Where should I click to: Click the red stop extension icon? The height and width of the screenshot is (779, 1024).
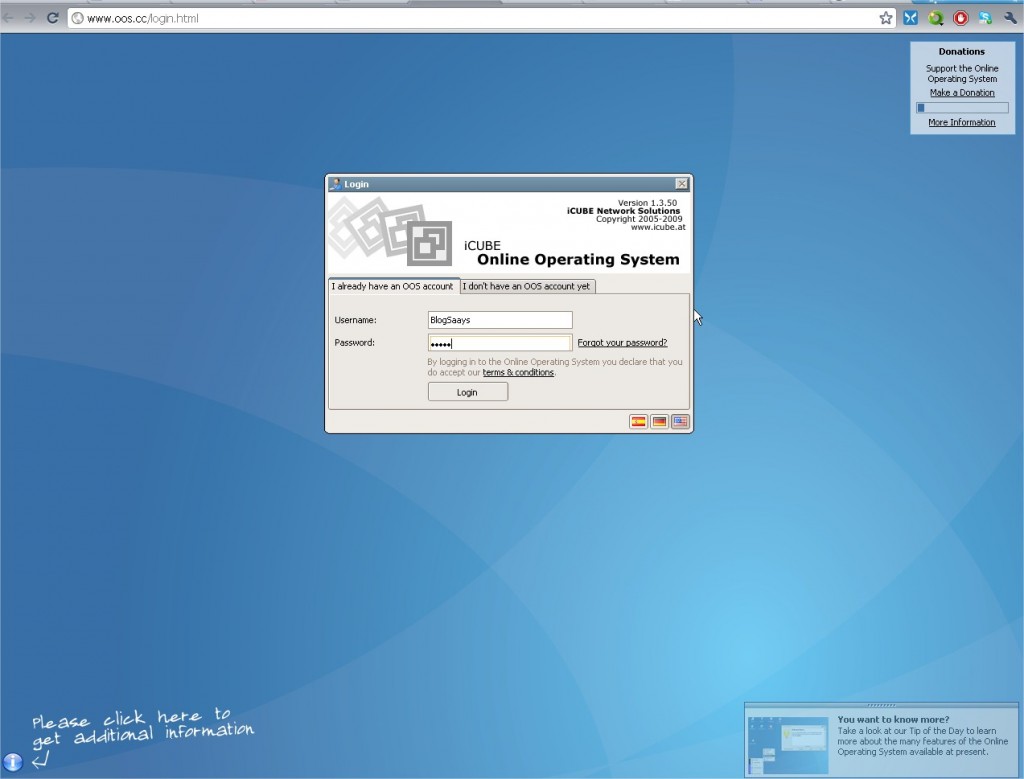coord(960,18)
